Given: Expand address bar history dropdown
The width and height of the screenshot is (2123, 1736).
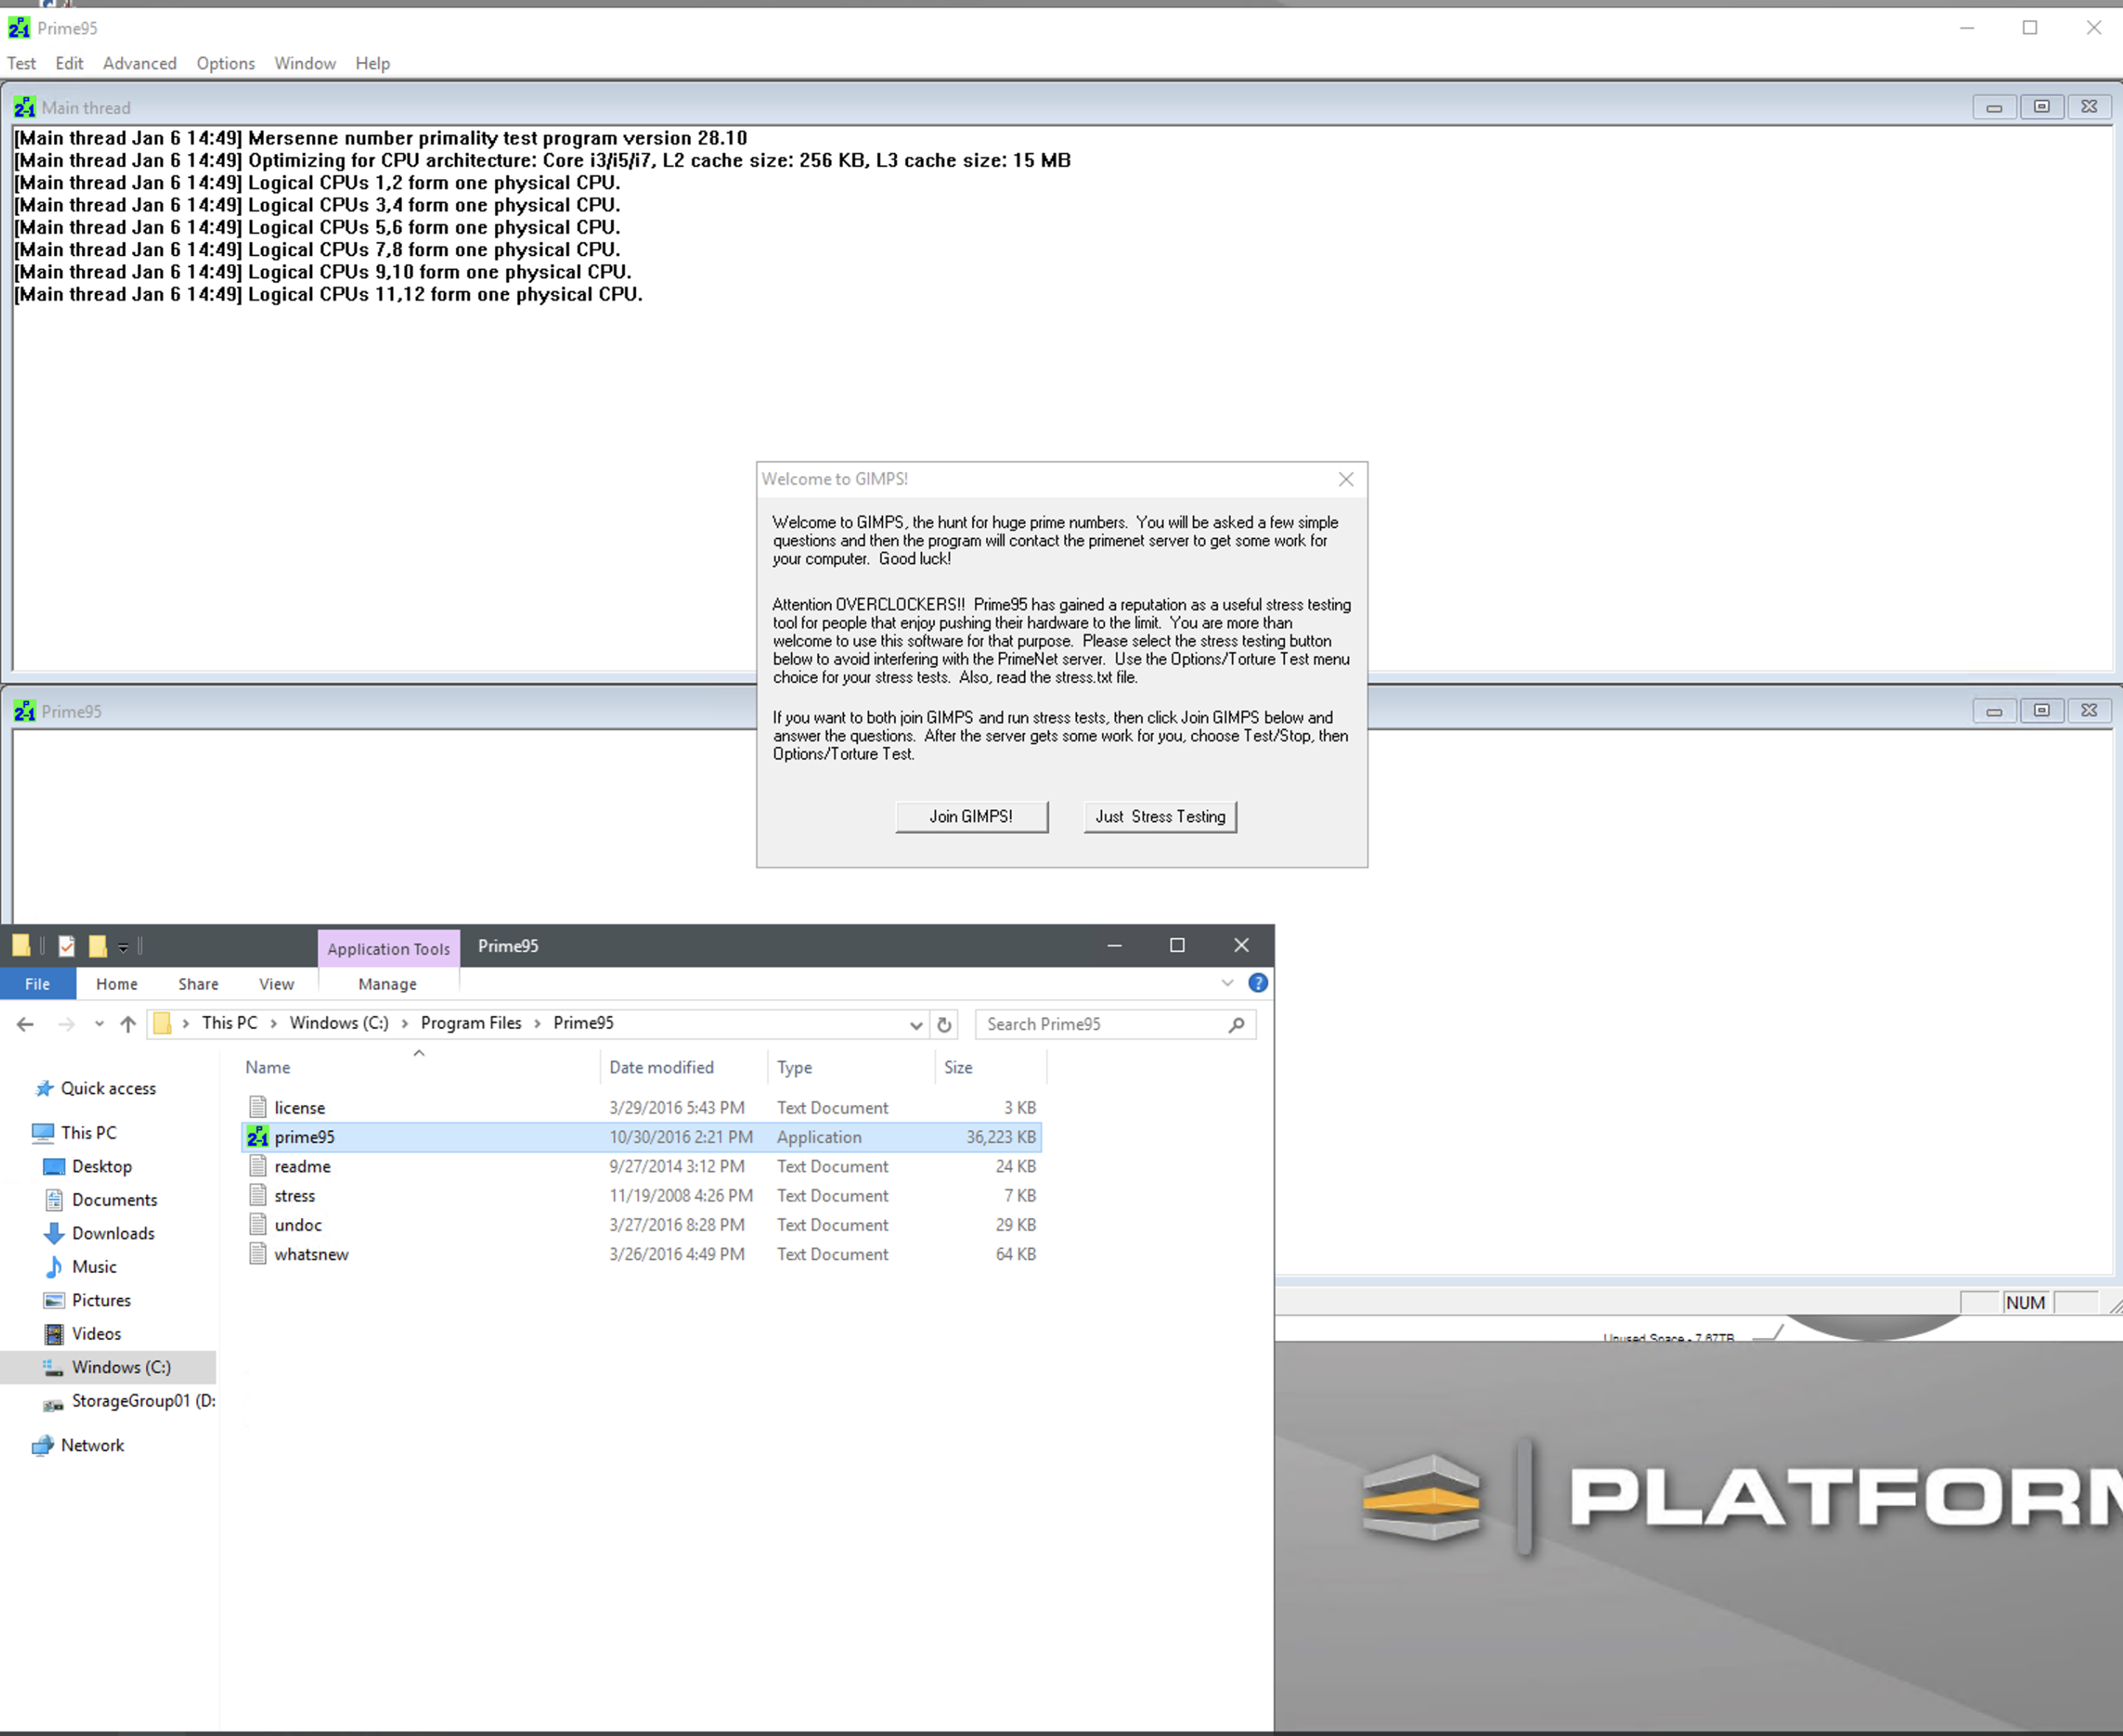Looking at the screenshot, I should tap(915, 1025).
